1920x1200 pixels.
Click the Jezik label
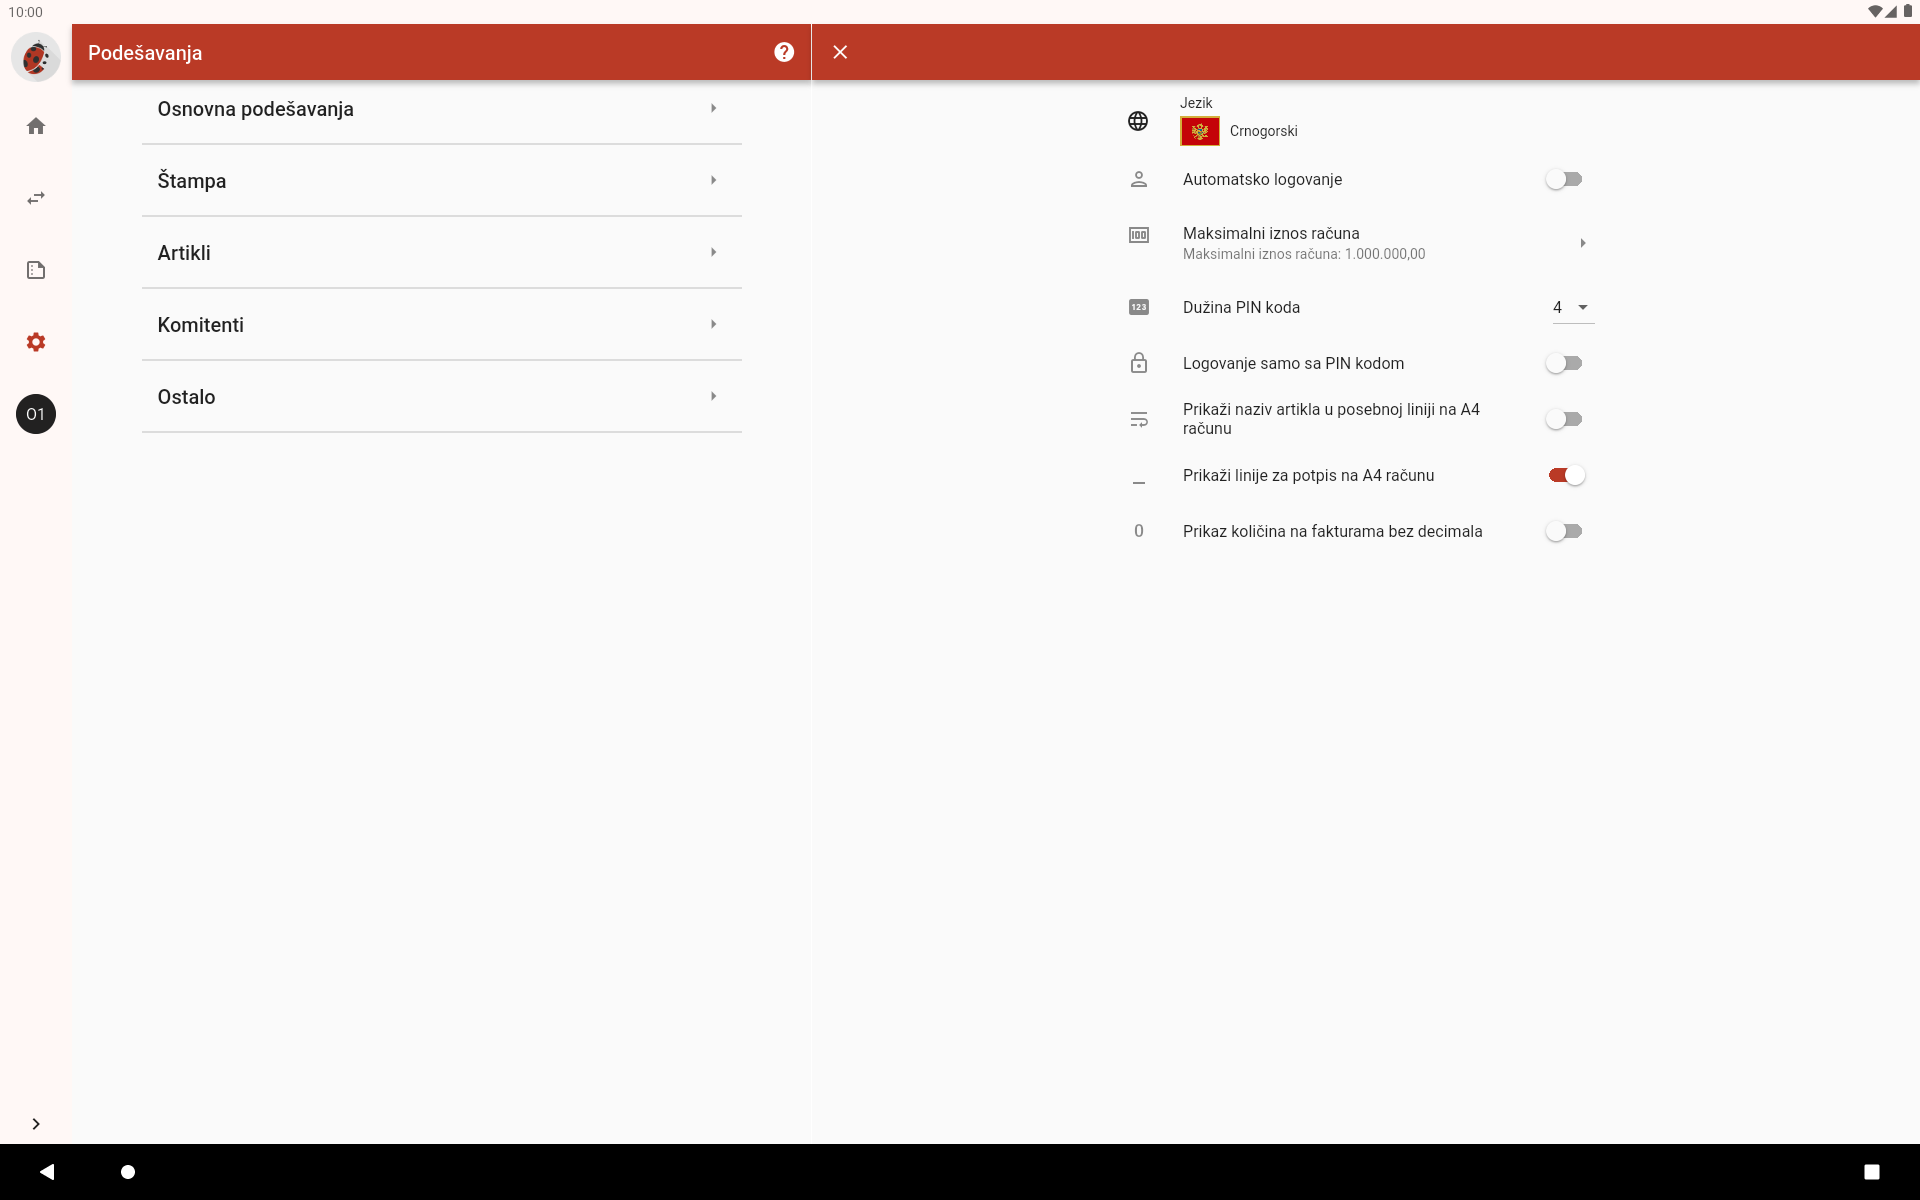click(1196, 103)
